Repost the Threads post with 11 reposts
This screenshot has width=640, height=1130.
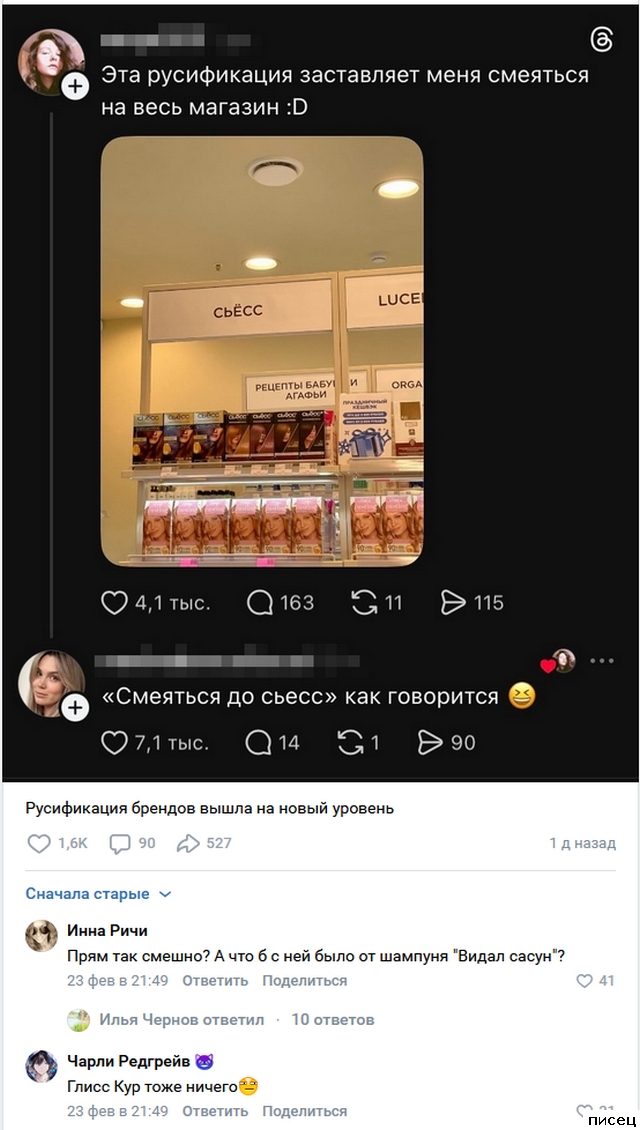(365, 602)
